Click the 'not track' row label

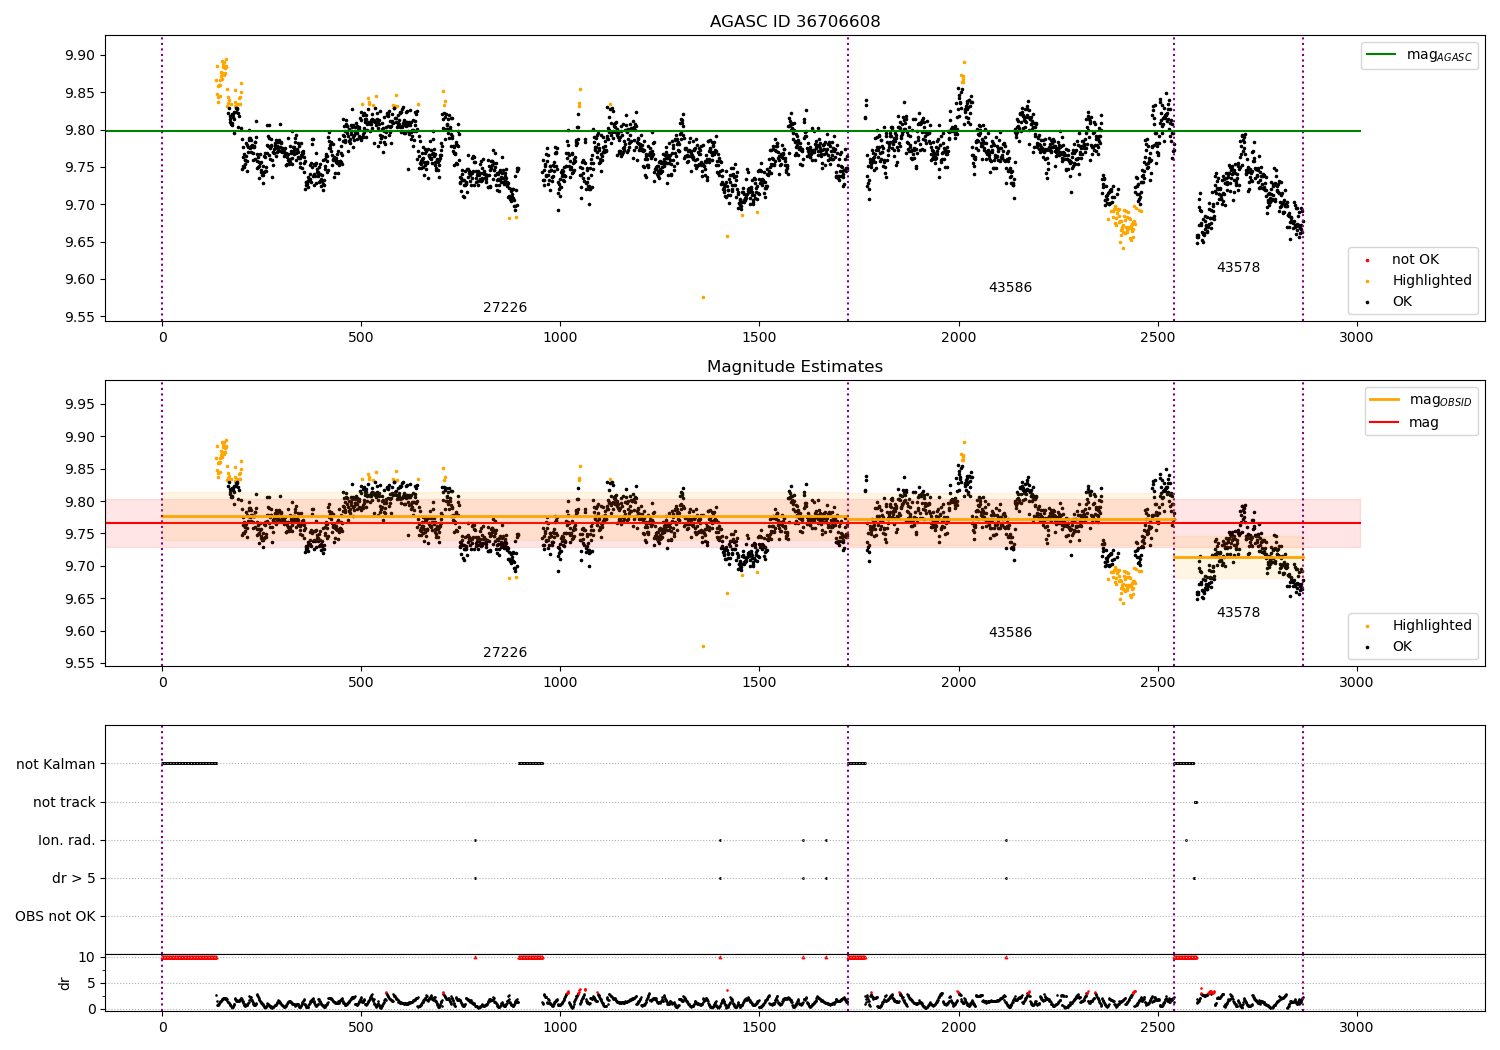64,803
